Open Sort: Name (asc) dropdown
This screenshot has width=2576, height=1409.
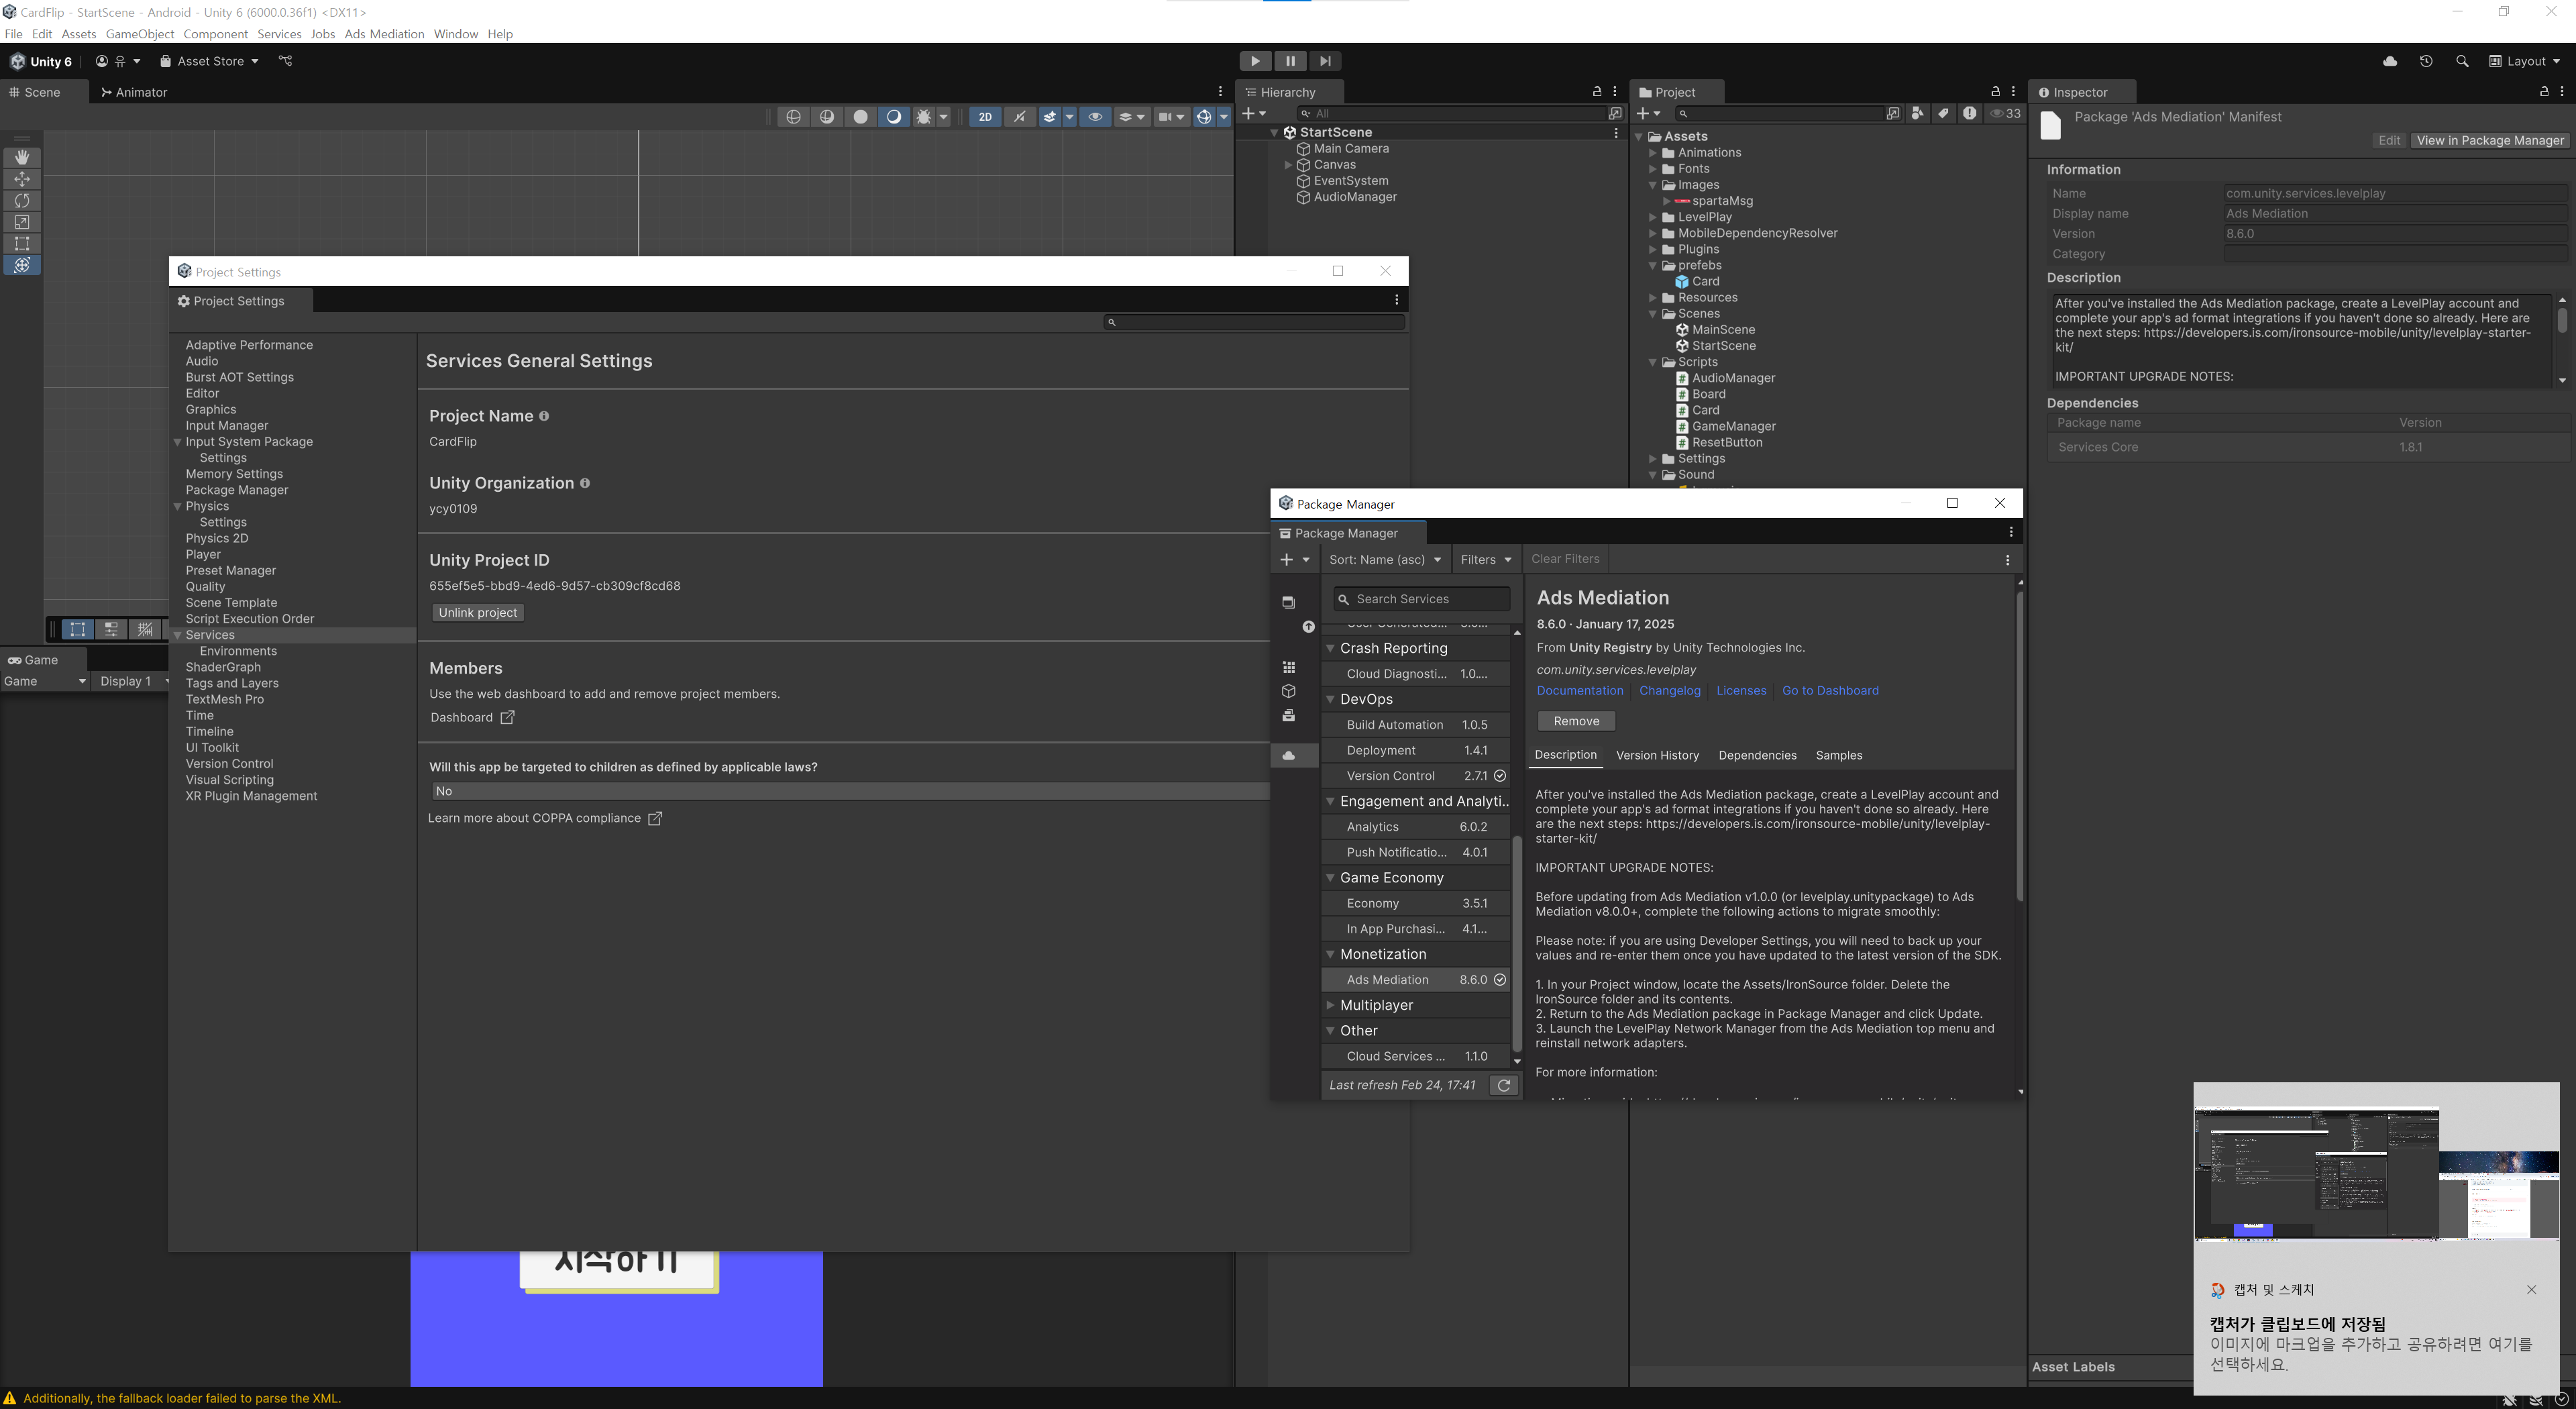click(1385, 560)
